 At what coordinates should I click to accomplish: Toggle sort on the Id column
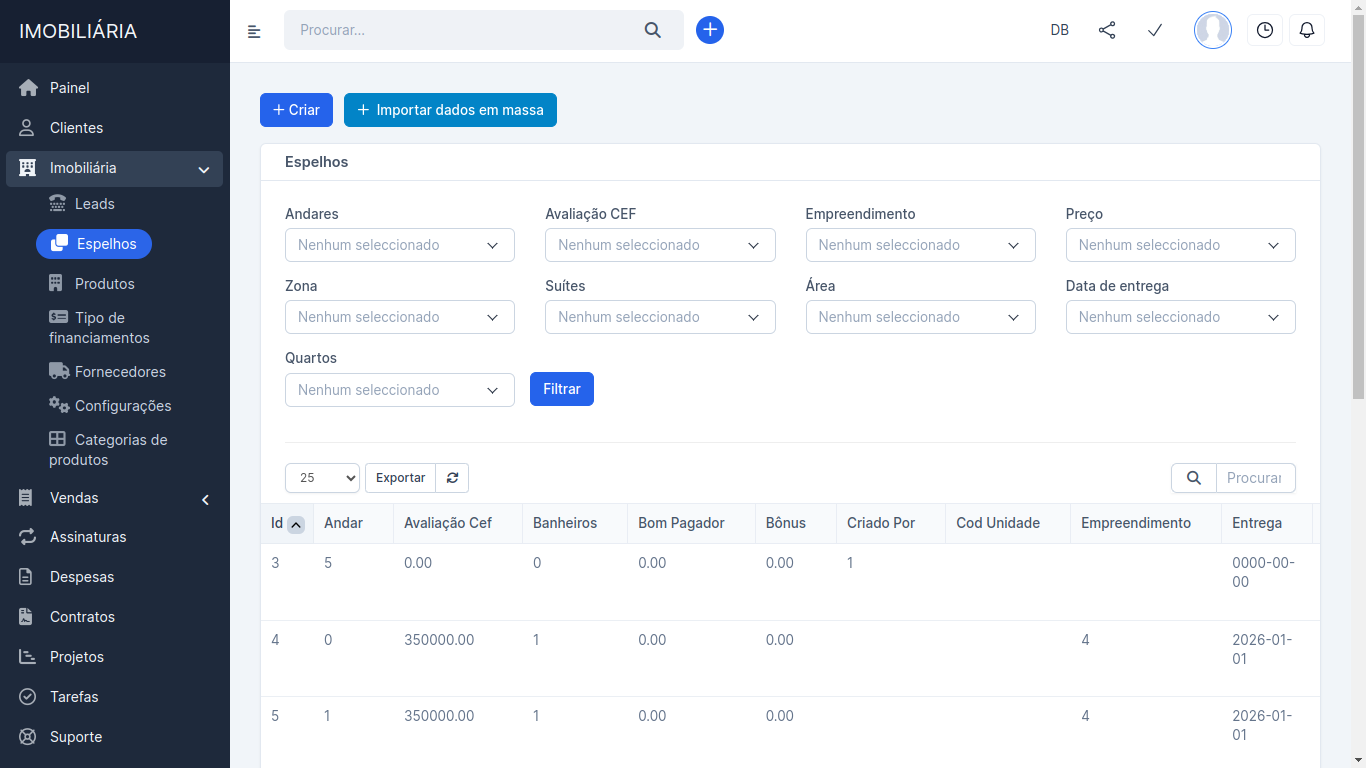click(x=295, y=524)
